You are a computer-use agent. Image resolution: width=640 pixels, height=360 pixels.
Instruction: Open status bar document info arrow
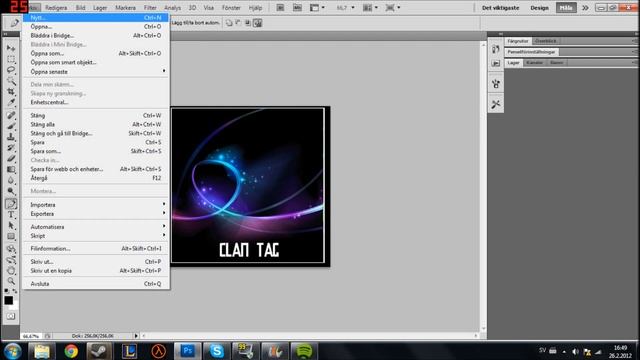[136, 336]
